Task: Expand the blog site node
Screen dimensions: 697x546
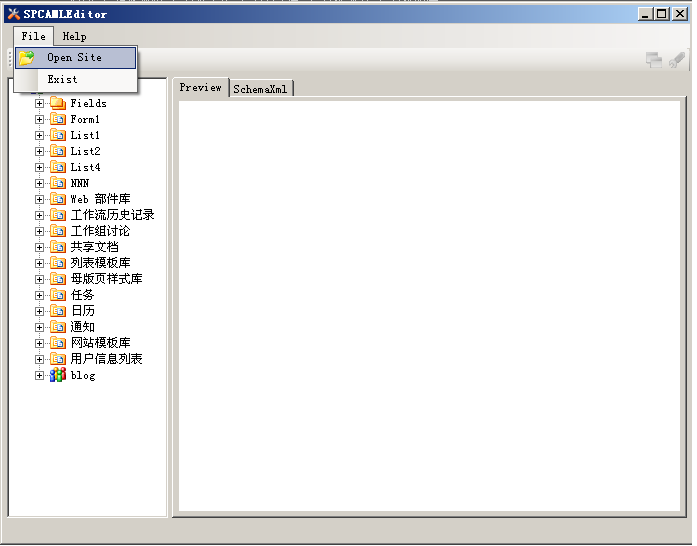Action: tap(39, 375)
